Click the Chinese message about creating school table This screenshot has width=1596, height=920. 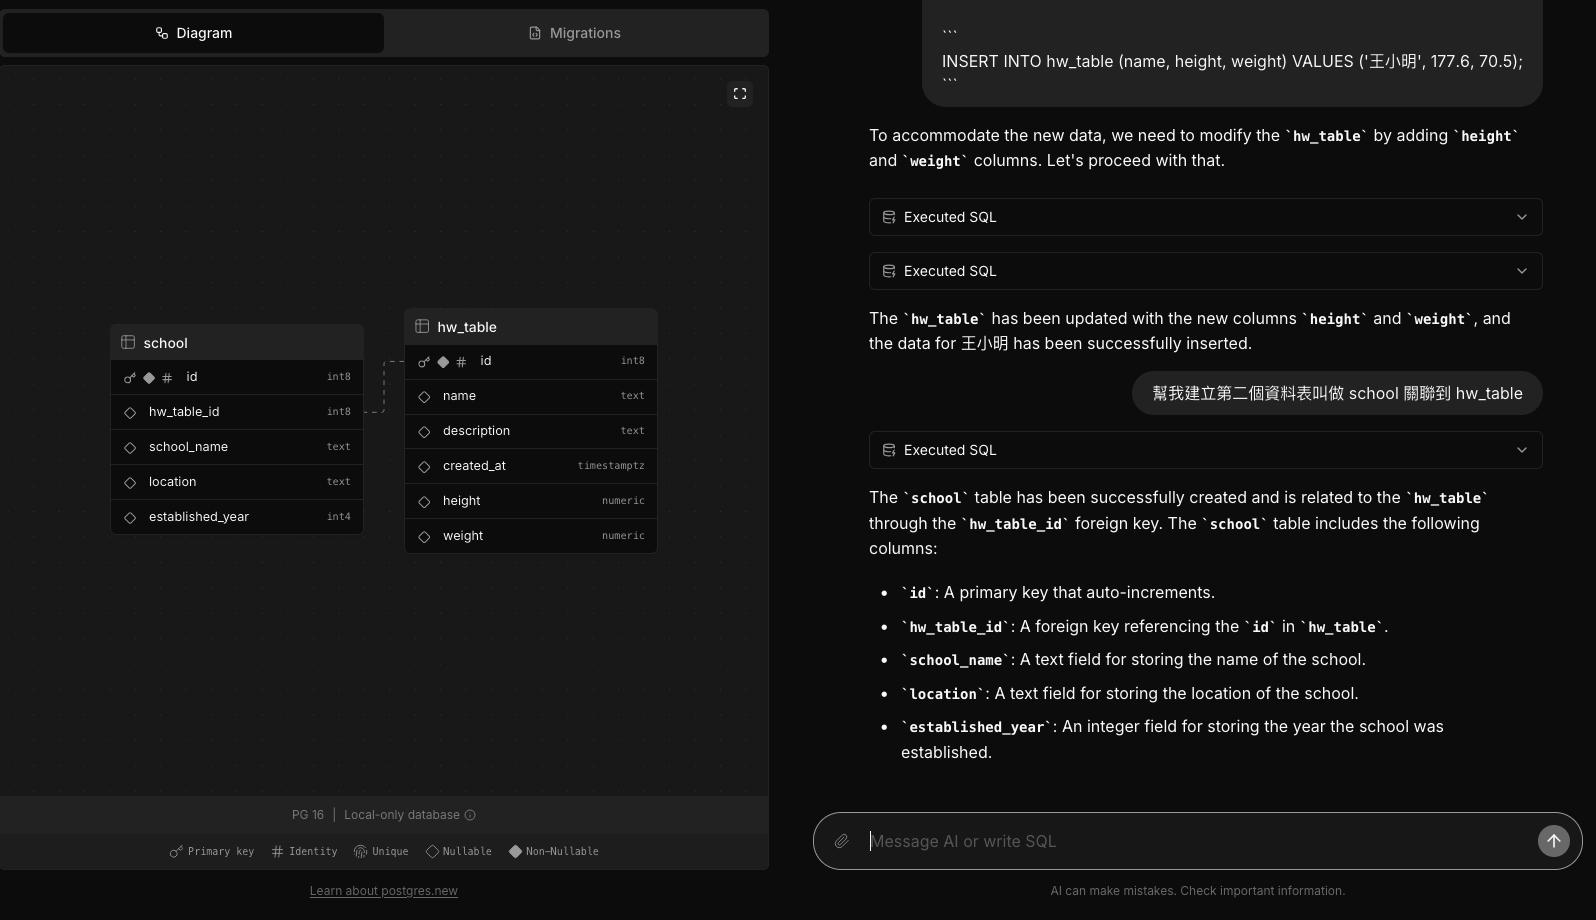click(1337, 393)
